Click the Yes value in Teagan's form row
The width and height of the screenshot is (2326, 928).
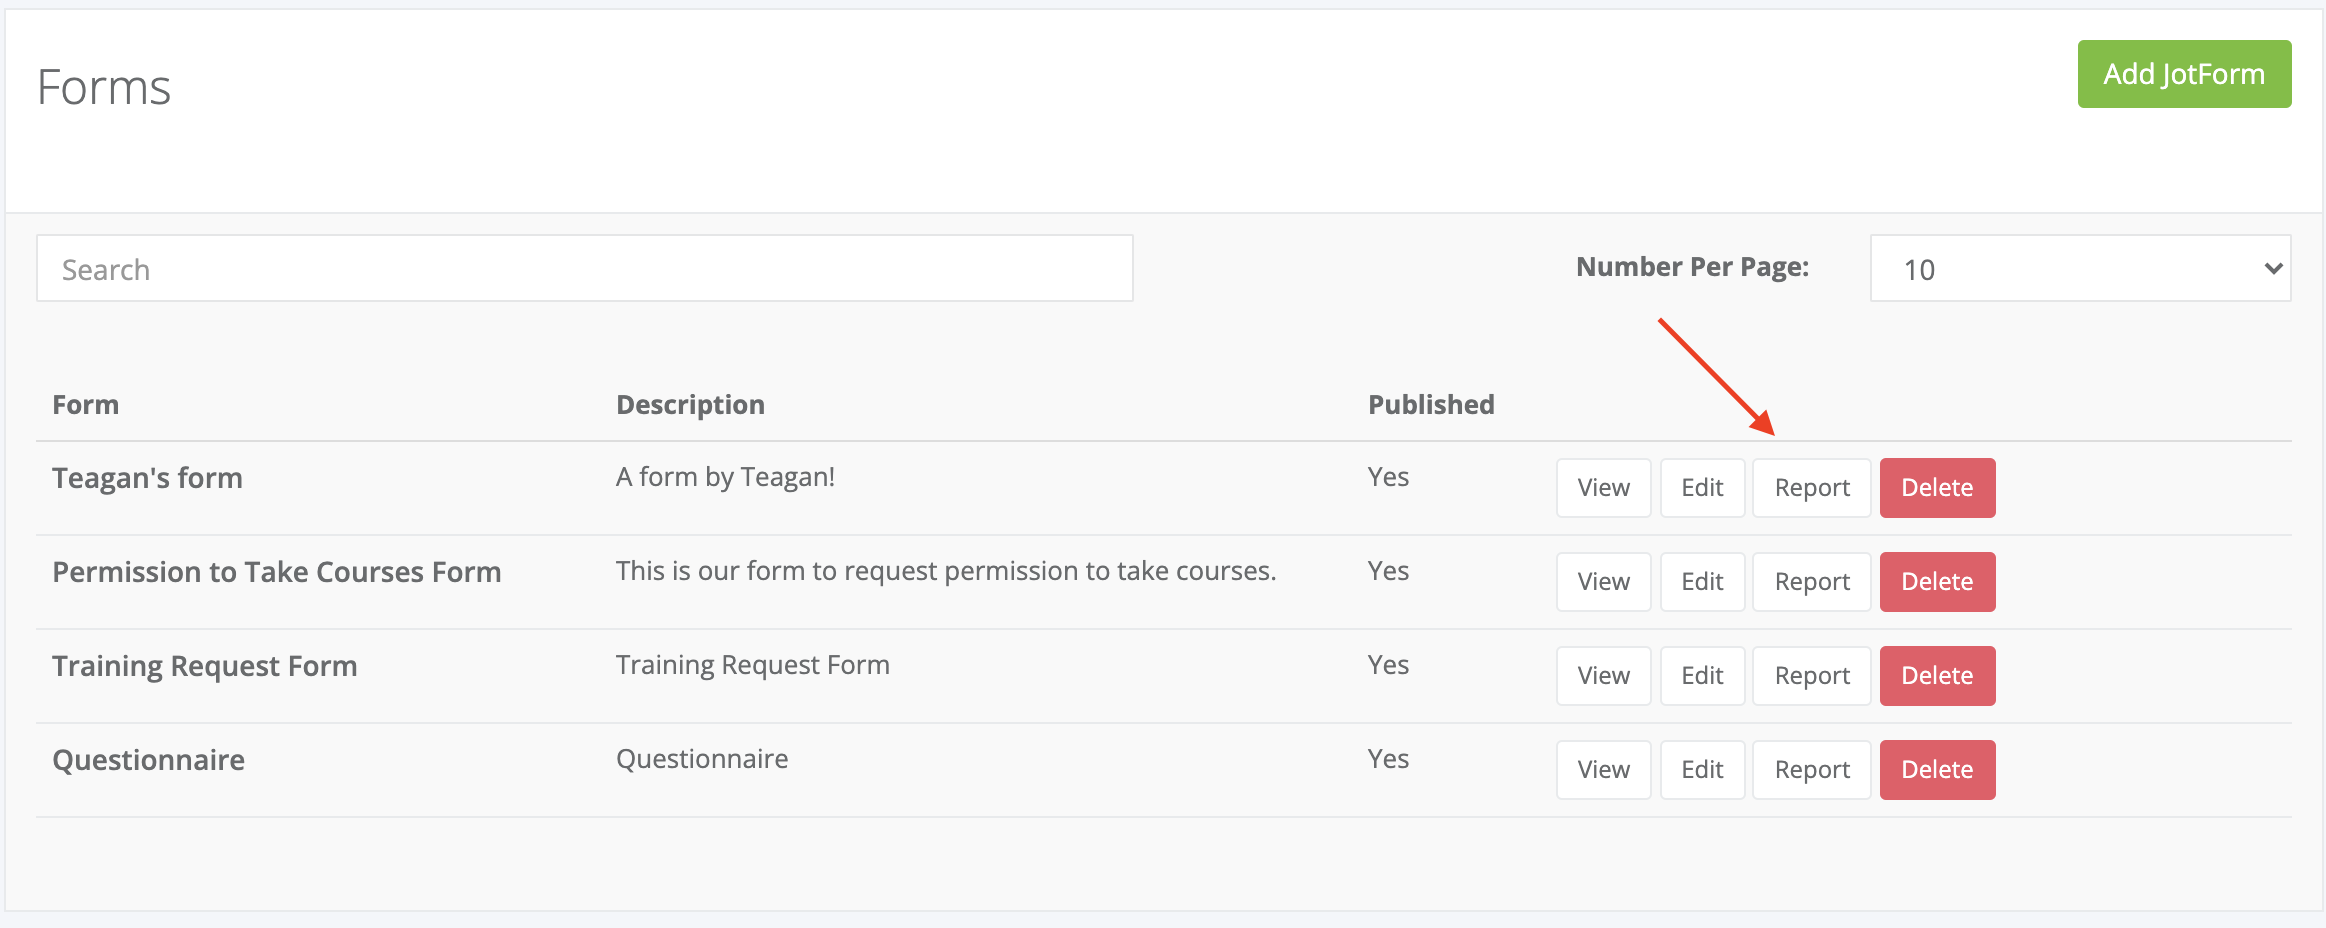pos(1388,477)
